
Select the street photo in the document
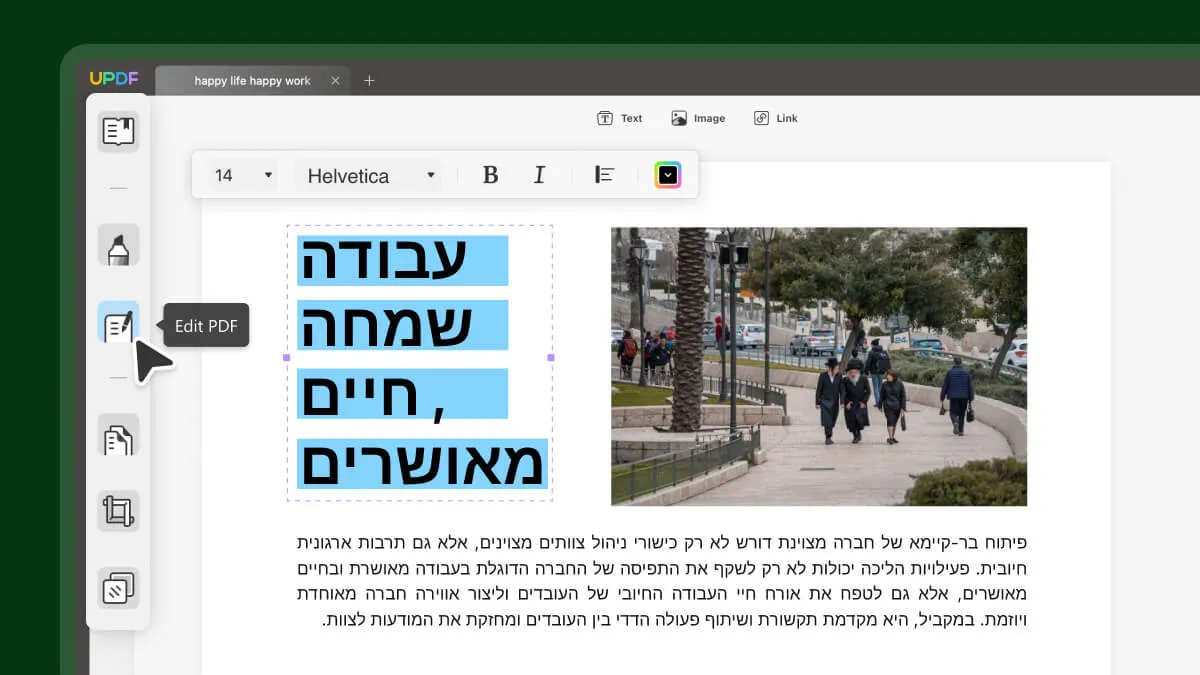pos(818,366)
